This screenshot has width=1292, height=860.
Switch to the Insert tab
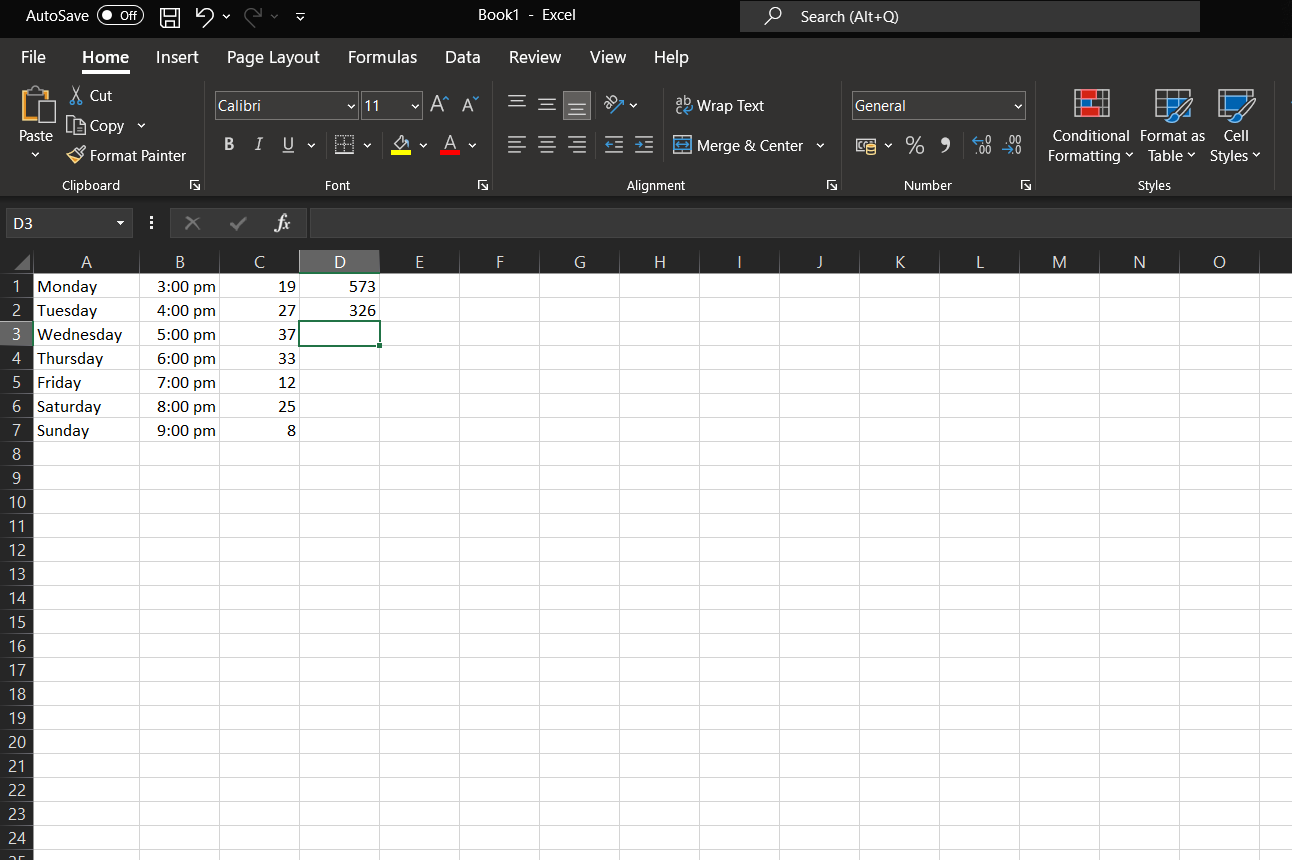coord(177,57)
